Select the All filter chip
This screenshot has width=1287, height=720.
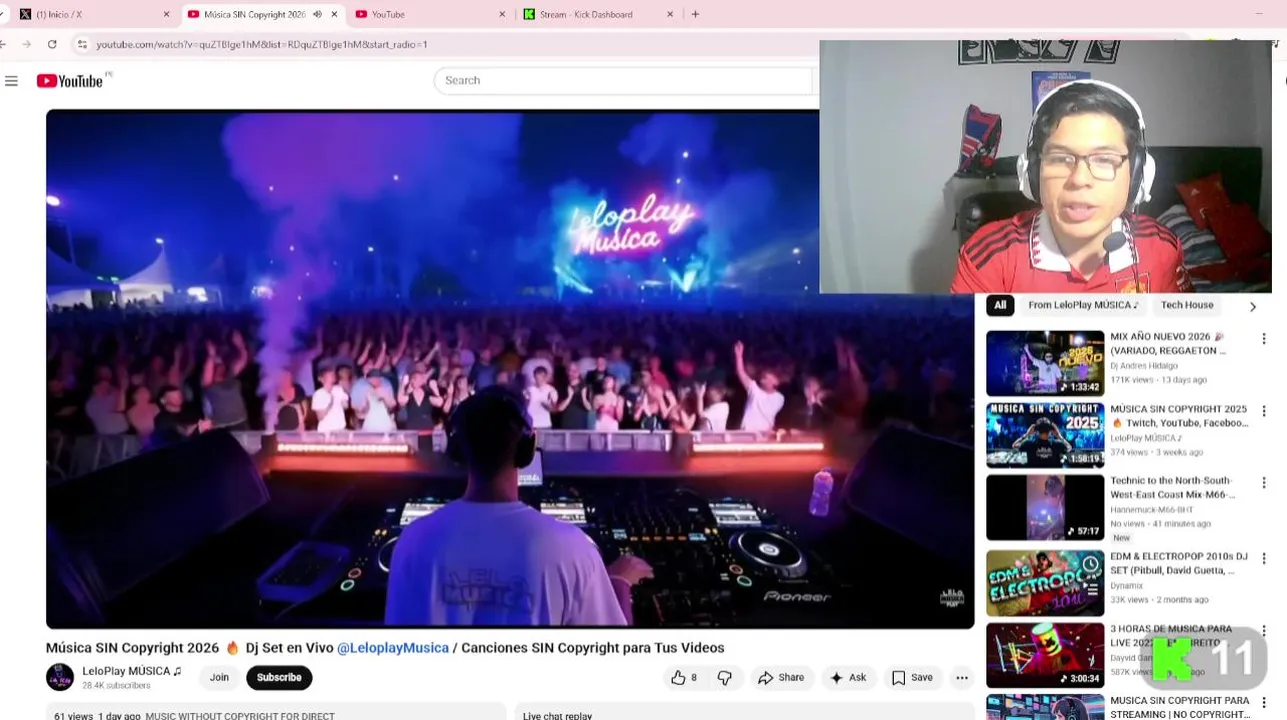(x=1000, y=305)
